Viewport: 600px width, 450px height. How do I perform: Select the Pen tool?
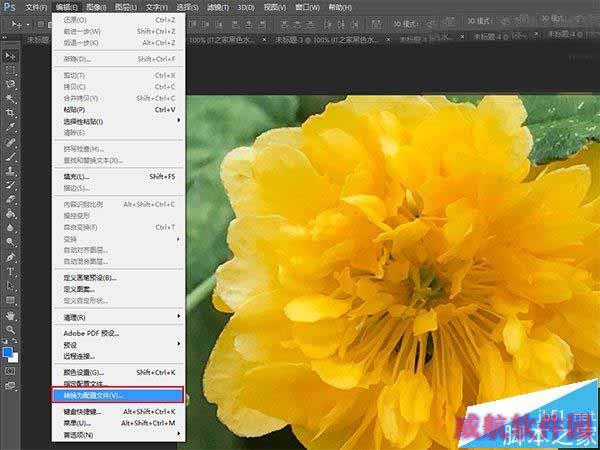(10, 257)
